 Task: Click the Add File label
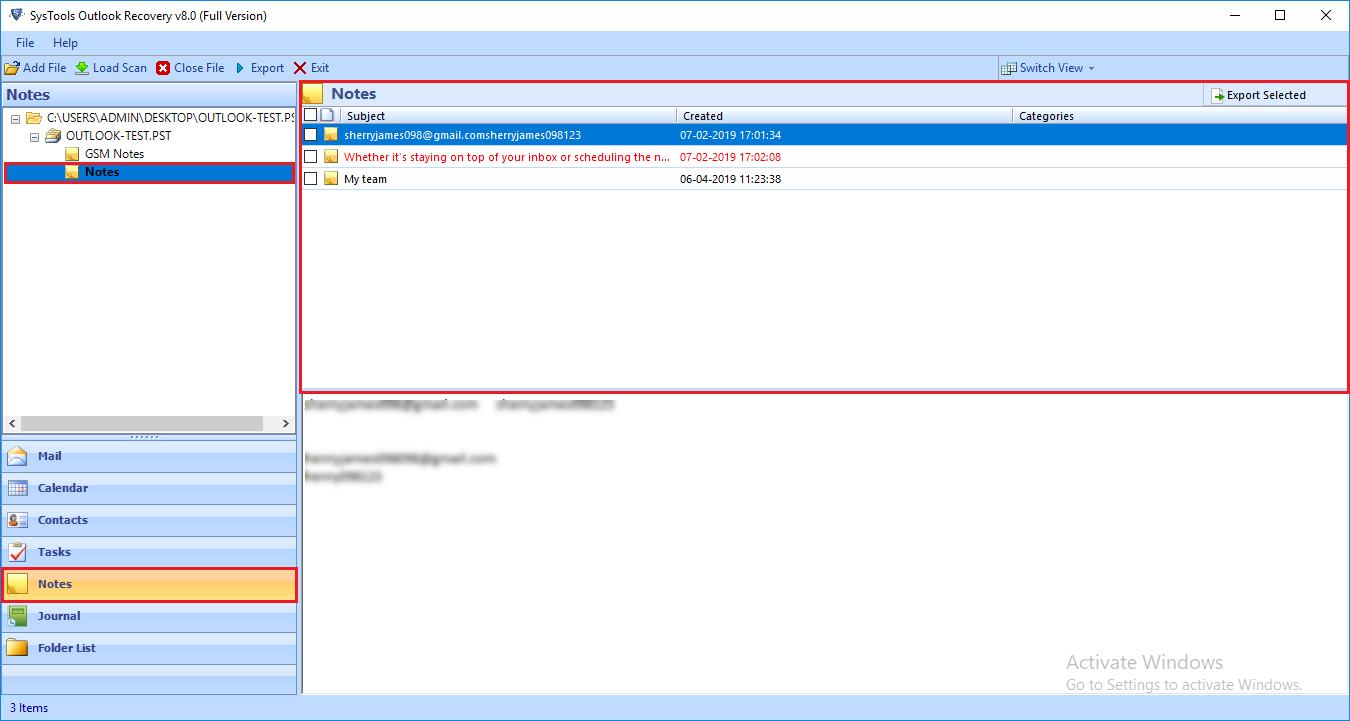(x=44, y=68)
